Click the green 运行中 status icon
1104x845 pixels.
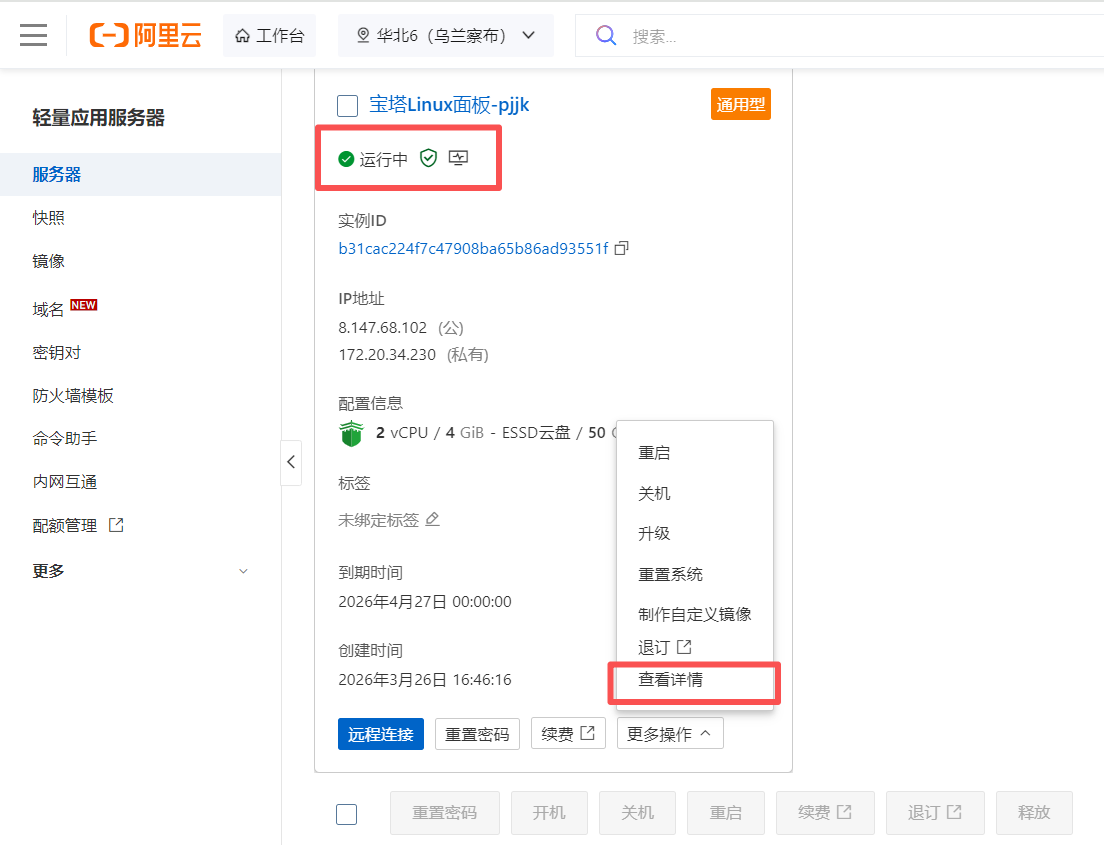coord(346,159)
